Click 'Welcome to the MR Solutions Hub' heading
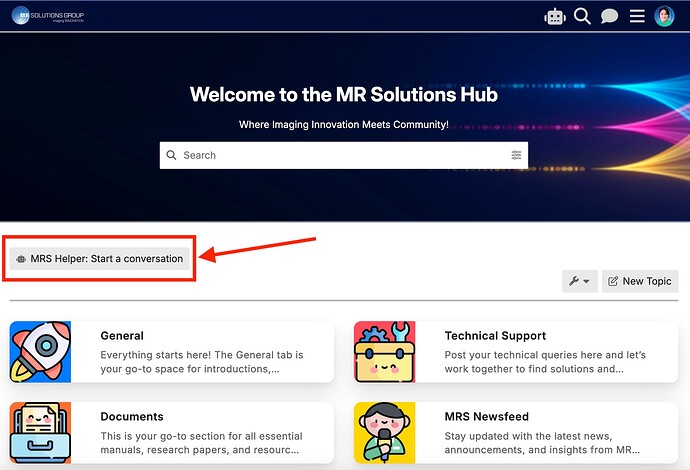Screen dimensions: 690x470 (344, 94)
